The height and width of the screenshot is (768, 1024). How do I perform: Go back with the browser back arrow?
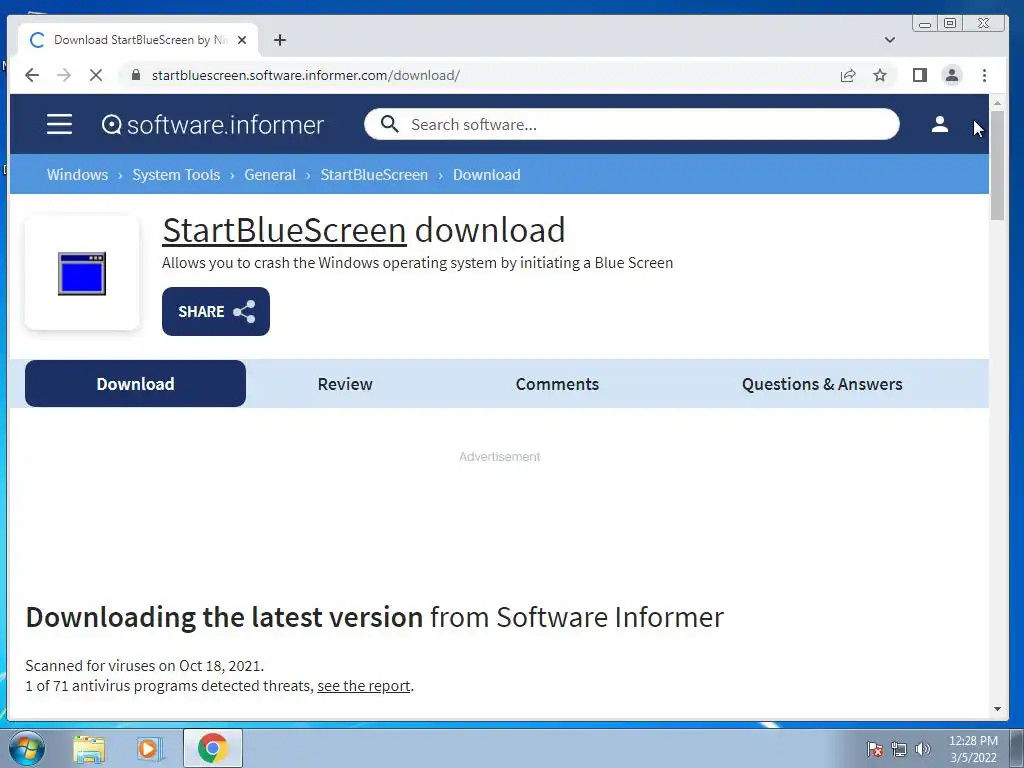click(x=31, y=75)
